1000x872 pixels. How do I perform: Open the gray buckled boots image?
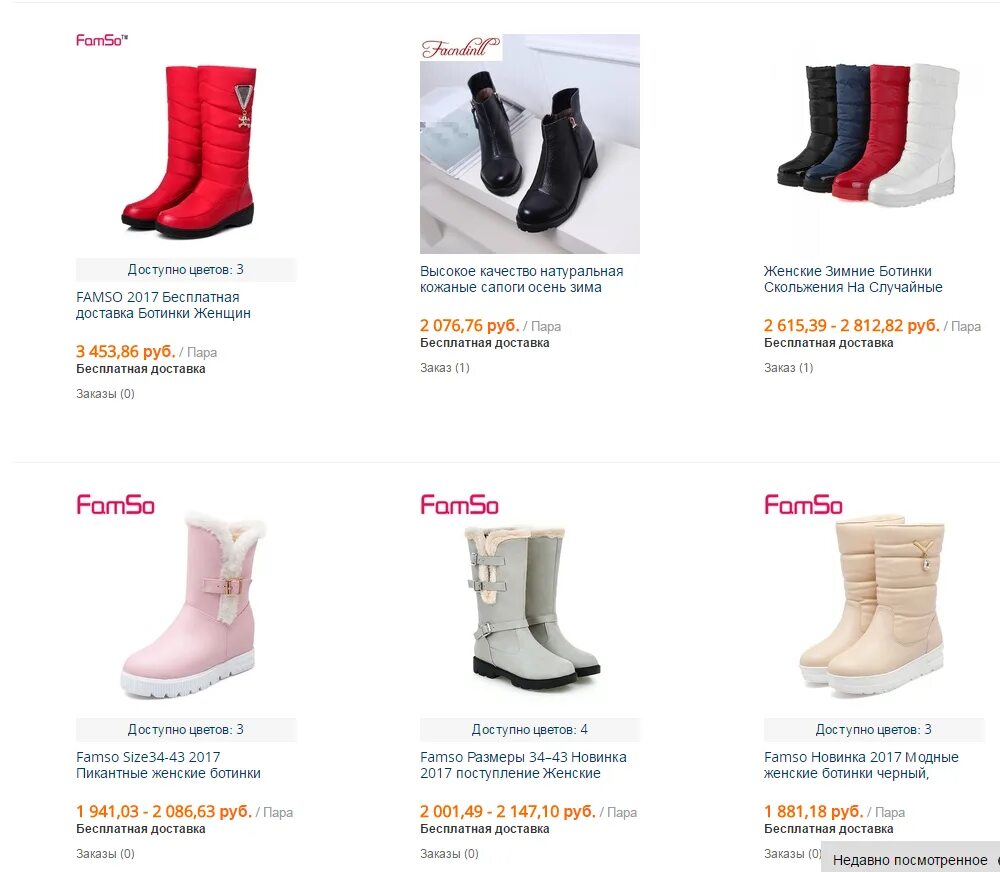(529, 604)
